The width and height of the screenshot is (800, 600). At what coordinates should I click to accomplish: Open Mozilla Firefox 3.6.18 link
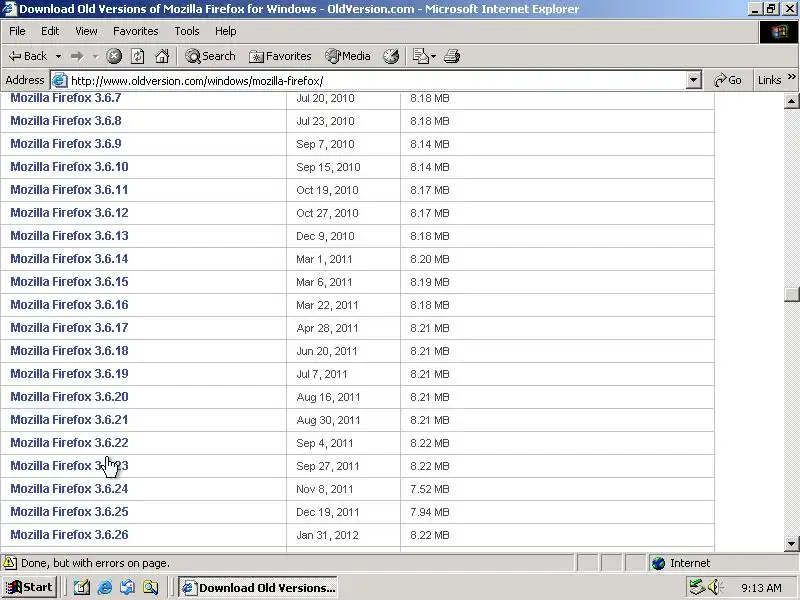pos(69,351)
